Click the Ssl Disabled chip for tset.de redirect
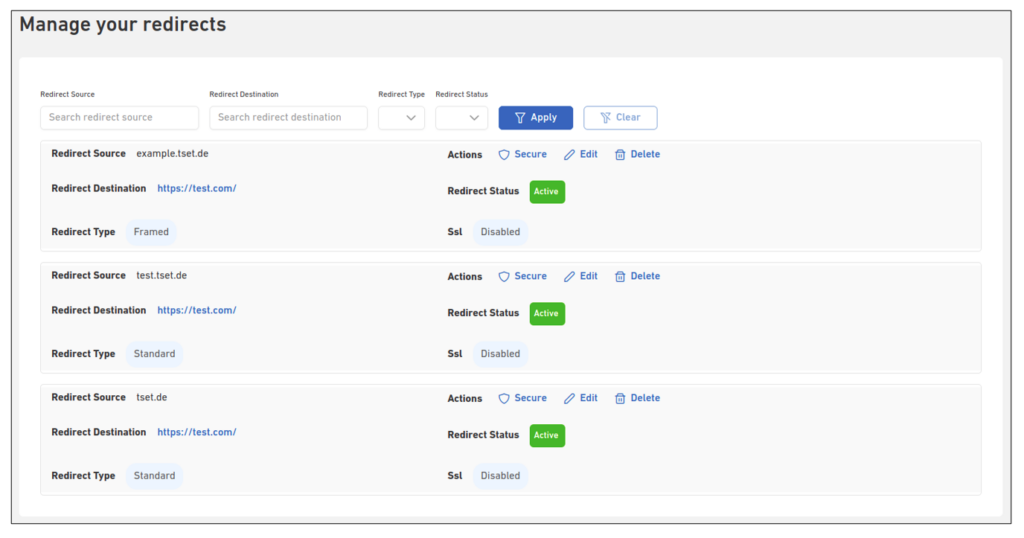 [500, 476]
